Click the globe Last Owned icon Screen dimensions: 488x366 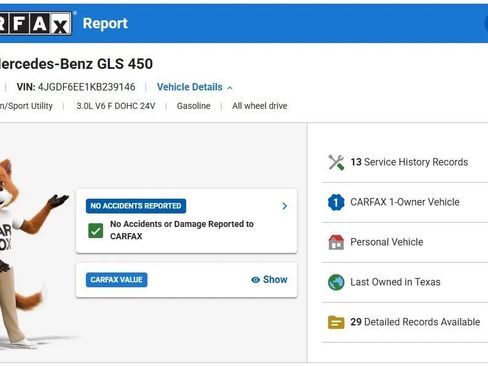(336, 282)
